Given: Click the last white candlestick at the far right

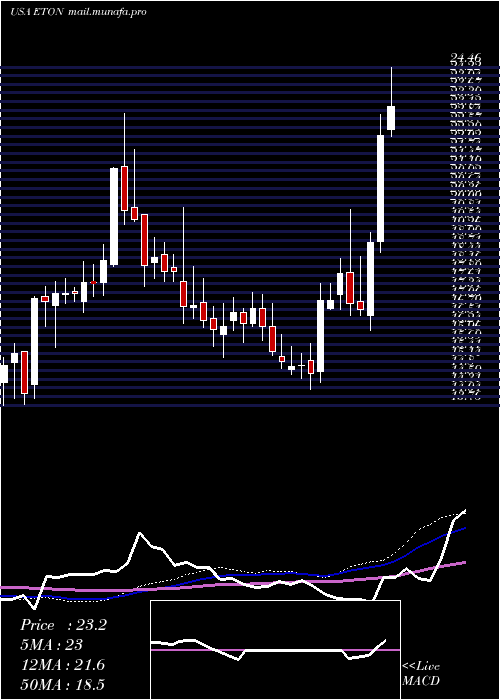Looking at the screenshot, I should (391, 118).
